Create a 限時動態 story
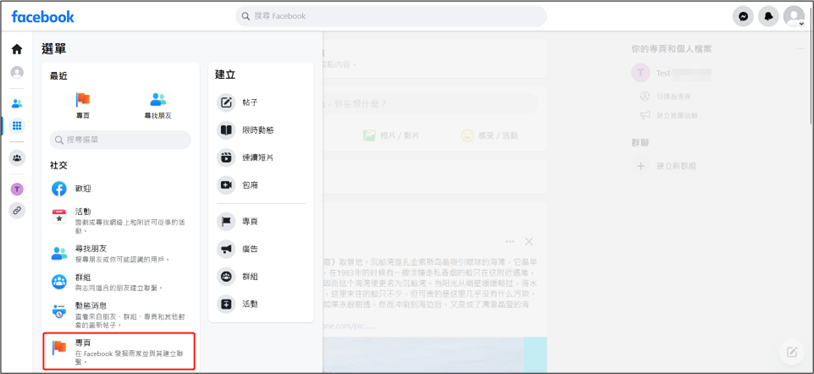 [261, 130]
